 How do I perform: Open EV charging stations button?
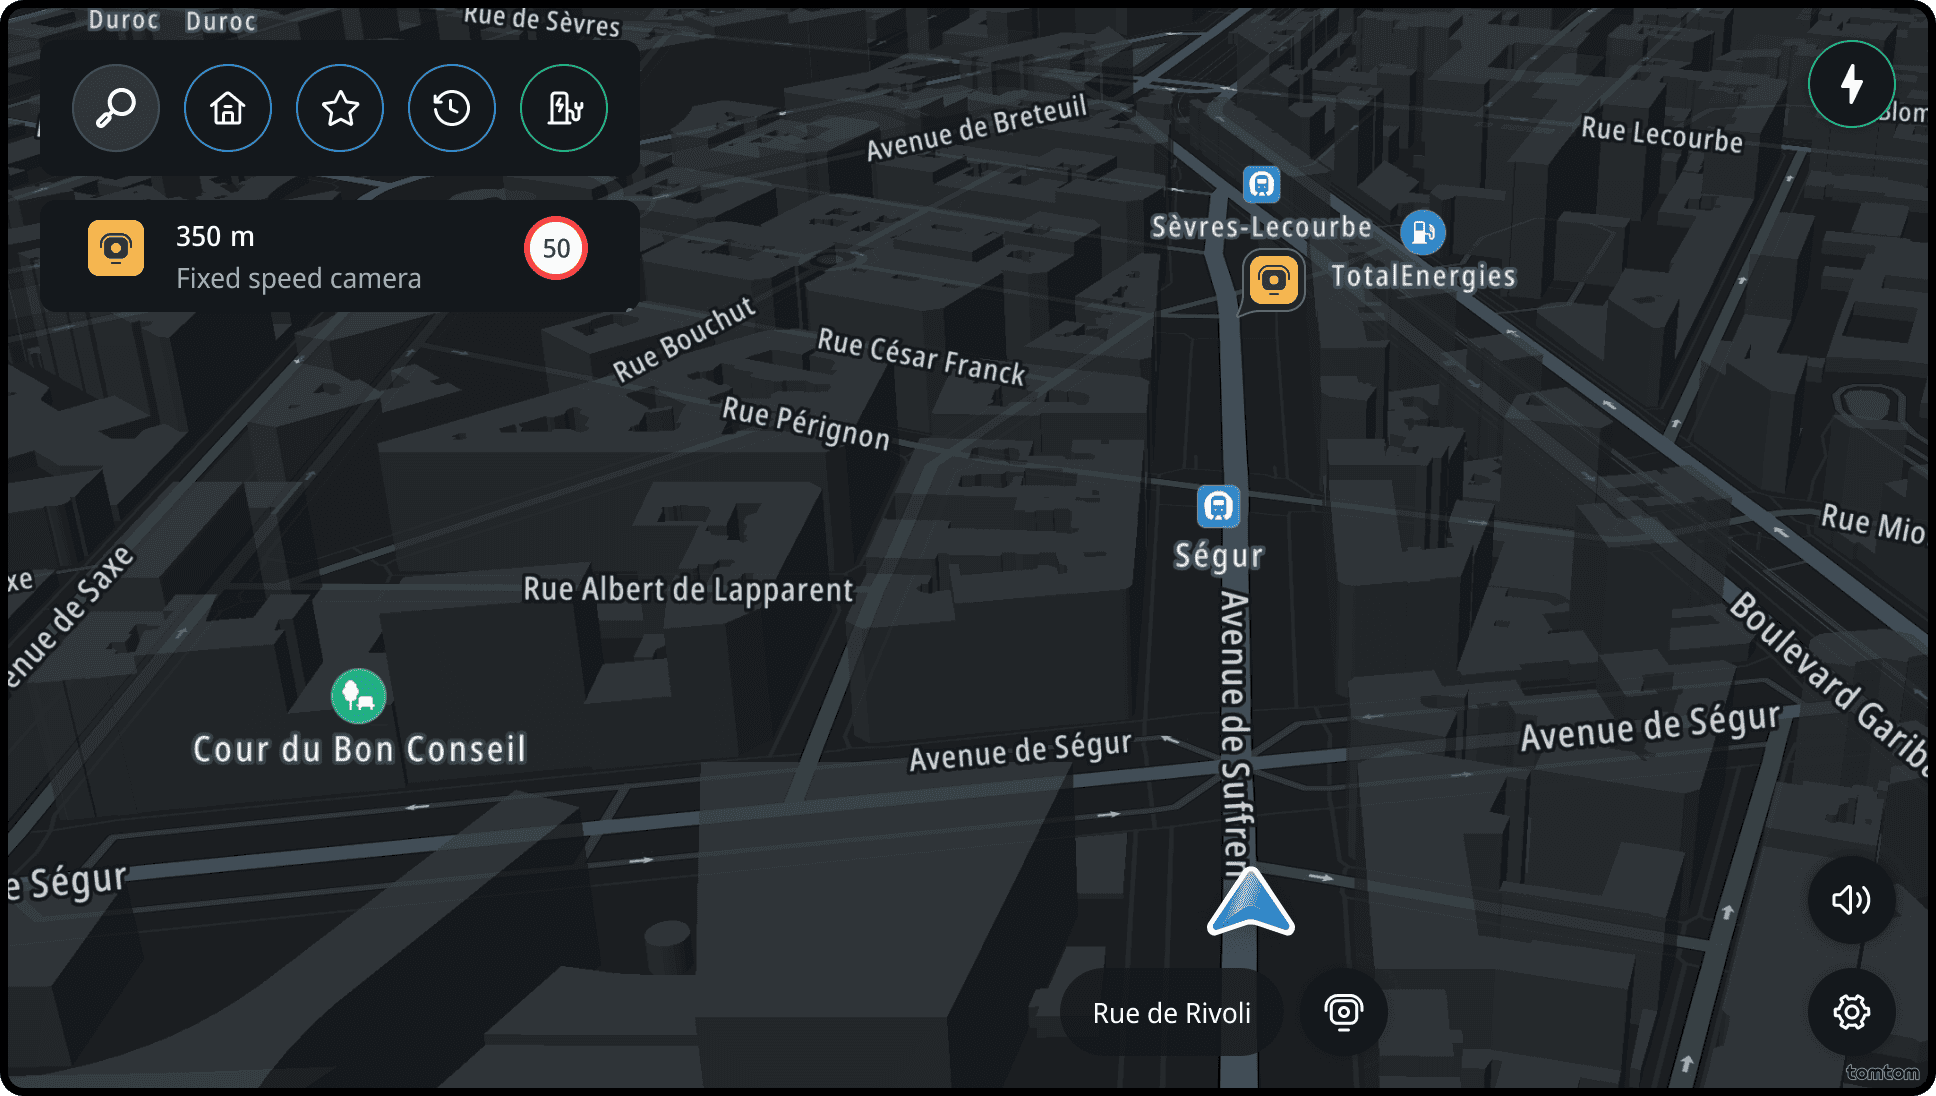click(x=564, y=108)
